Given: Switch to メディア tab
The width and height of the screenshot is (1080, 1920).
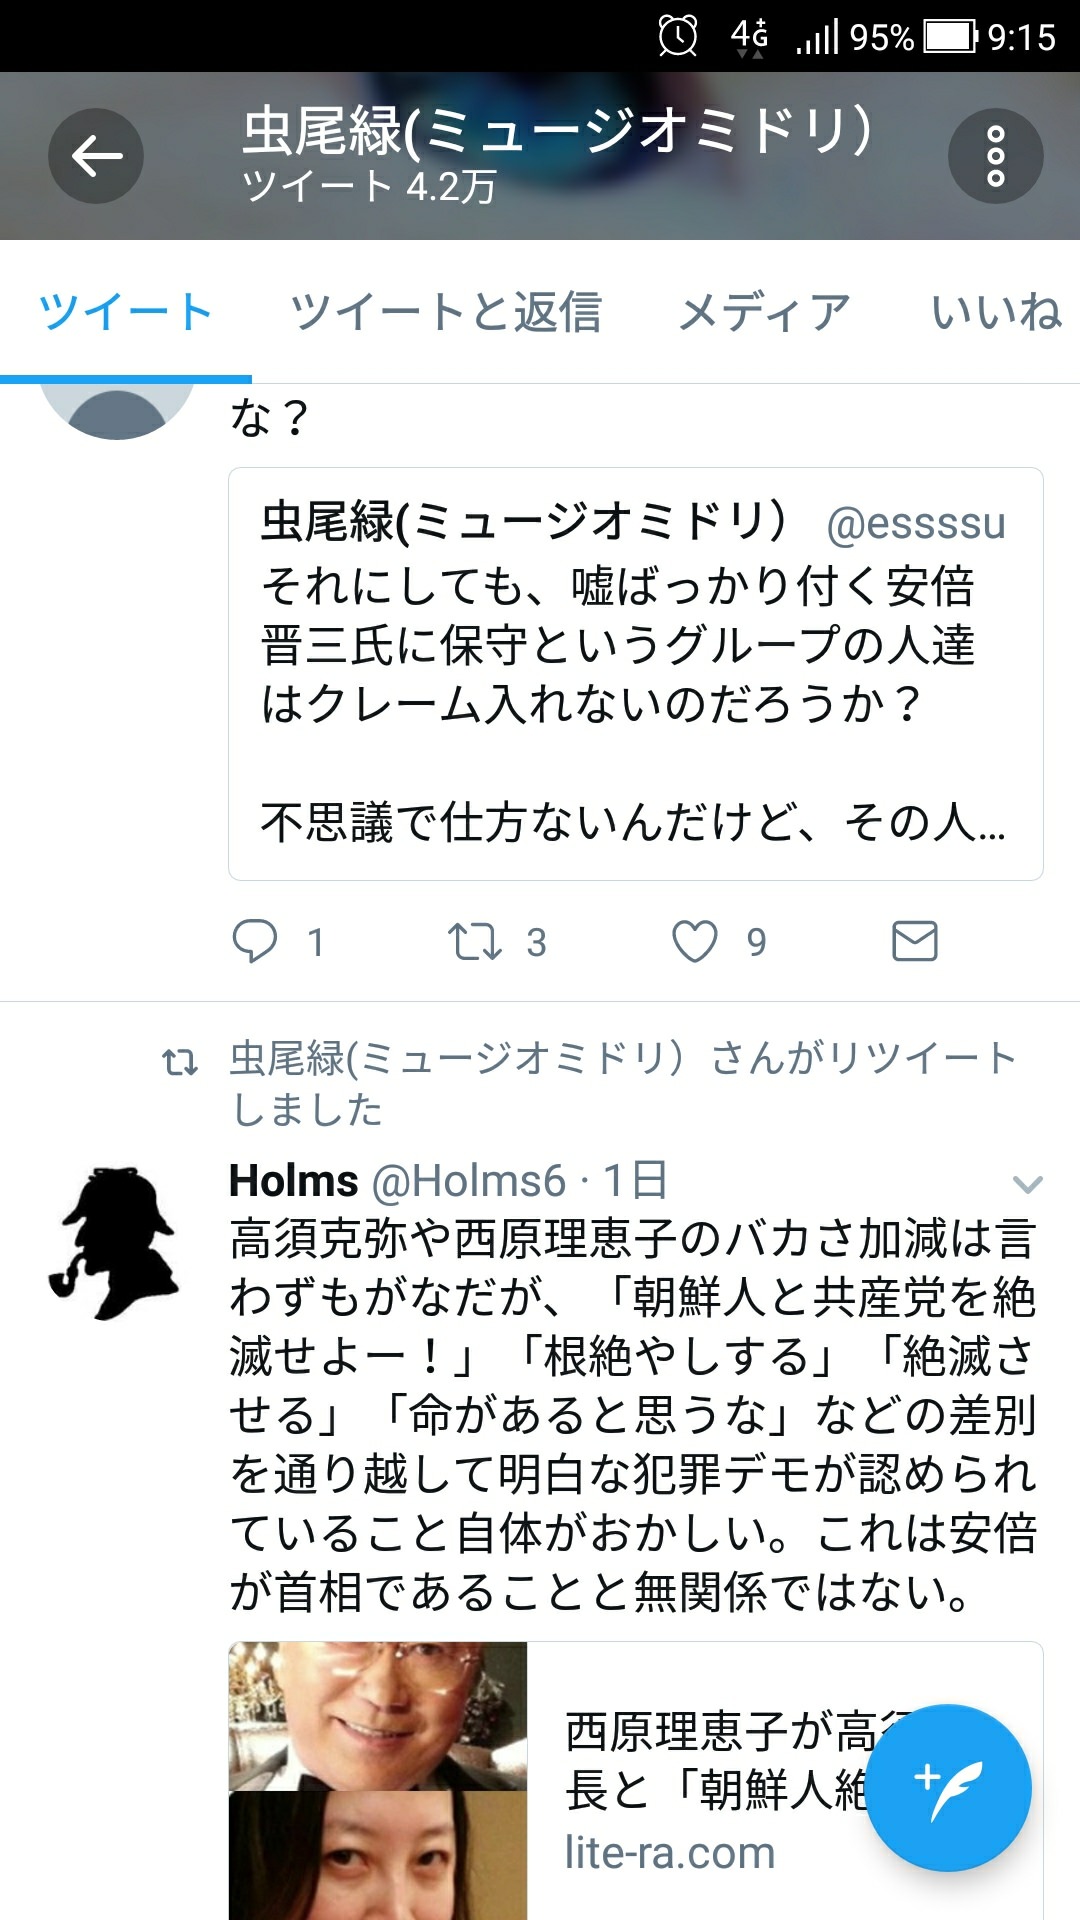Looking at the screenshot, I should click(x=765, y=312).
